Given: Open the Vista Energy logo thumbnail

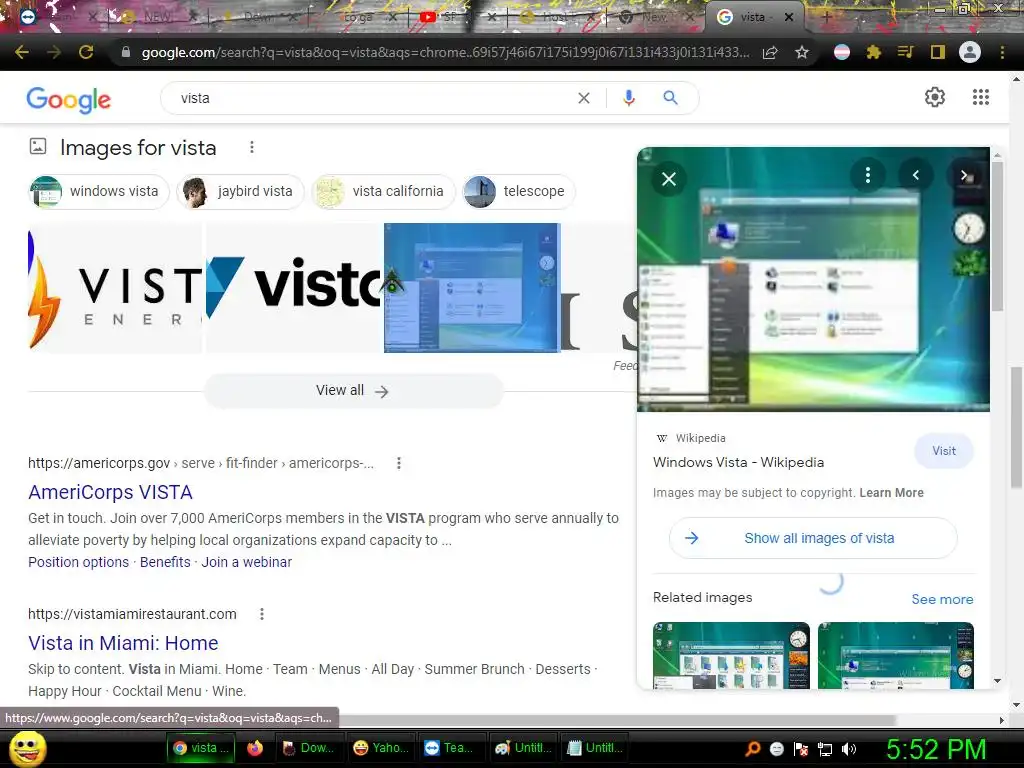Looking at the screenshot, I should (115, 288).
